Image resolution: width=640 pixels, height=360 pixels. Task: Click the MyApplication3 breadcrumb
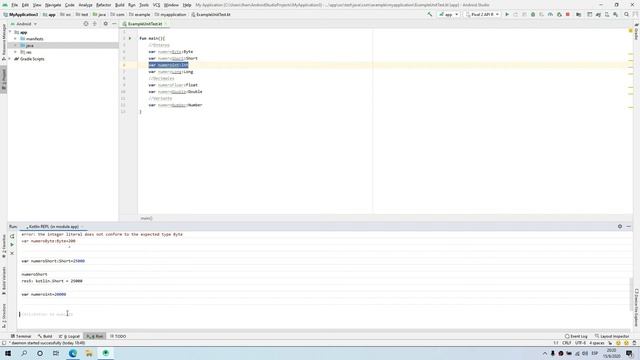tap(21, 14)
